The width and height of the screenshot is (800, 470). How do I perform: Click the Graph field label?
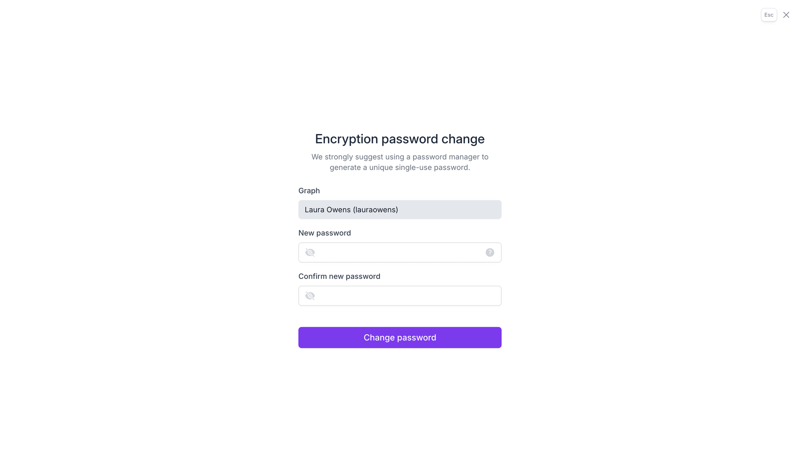click(x=309, y=190)
